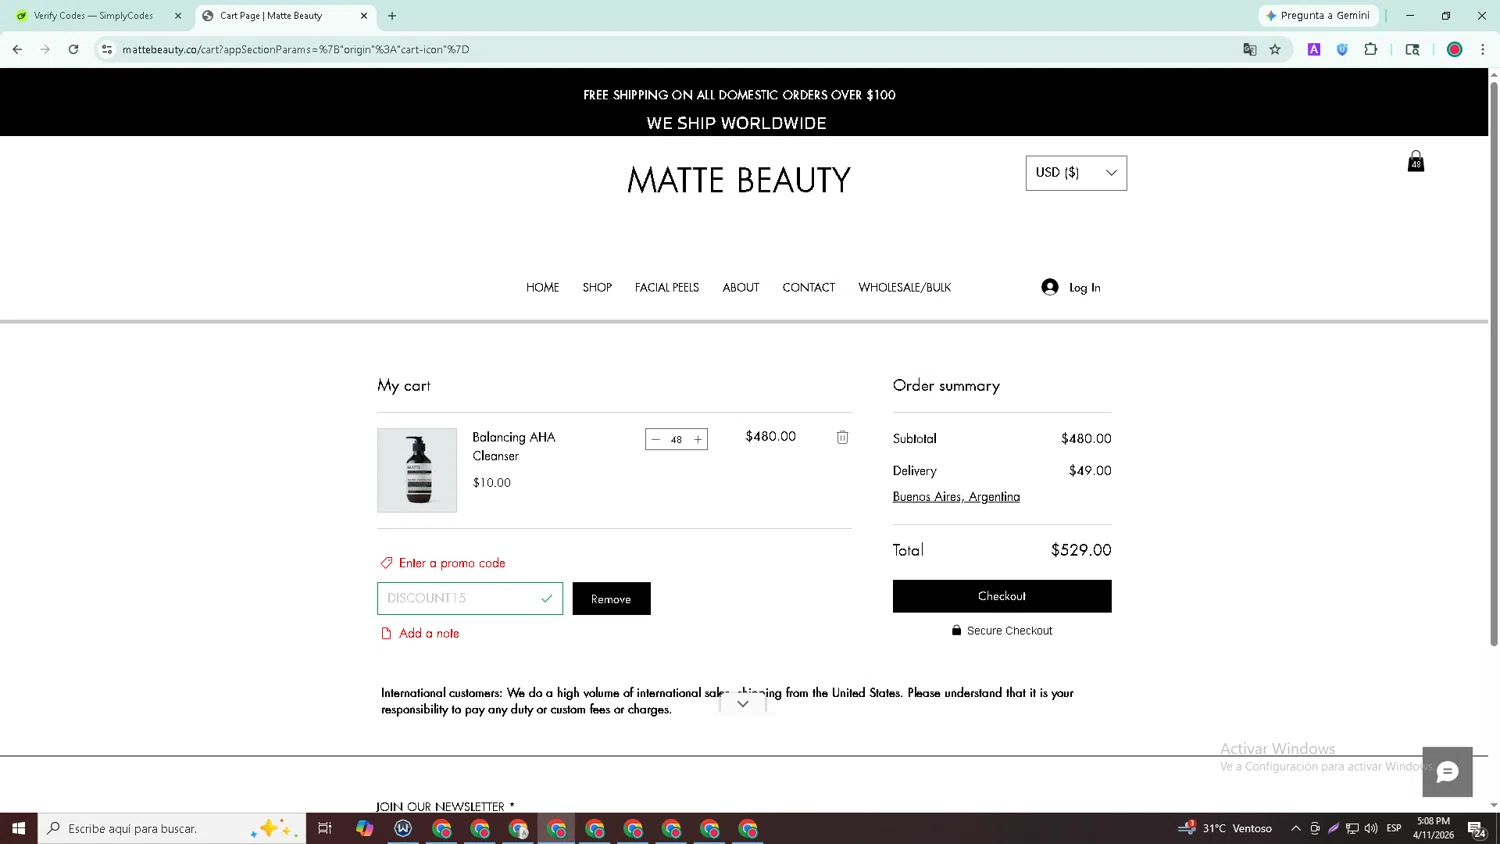Expand the Add a note option

coord(420,633)
